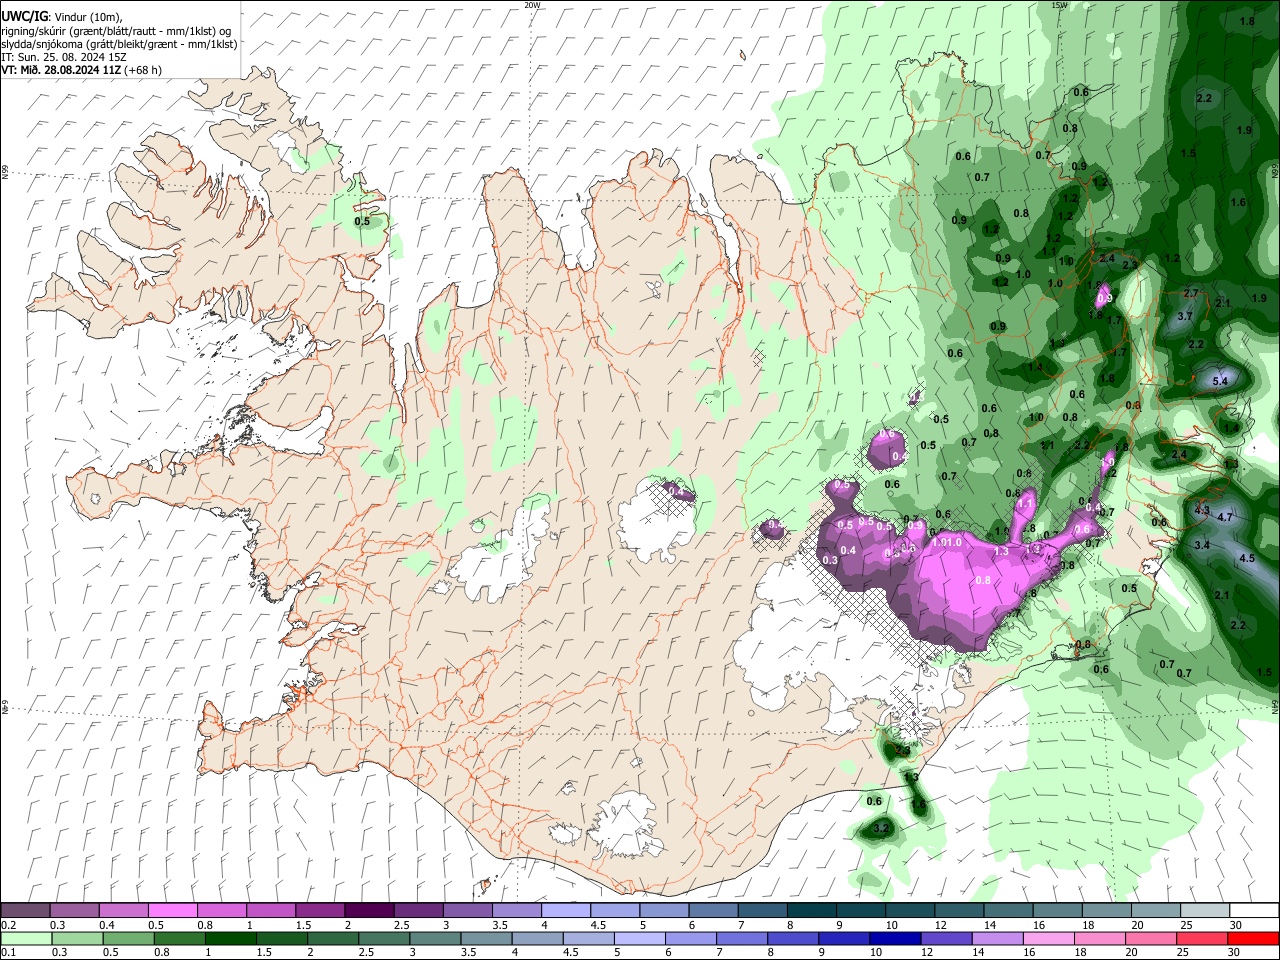Click the '3.7' precipitation value on the map
Screen dimensions: 1280x960
(x=1185, y=316)
